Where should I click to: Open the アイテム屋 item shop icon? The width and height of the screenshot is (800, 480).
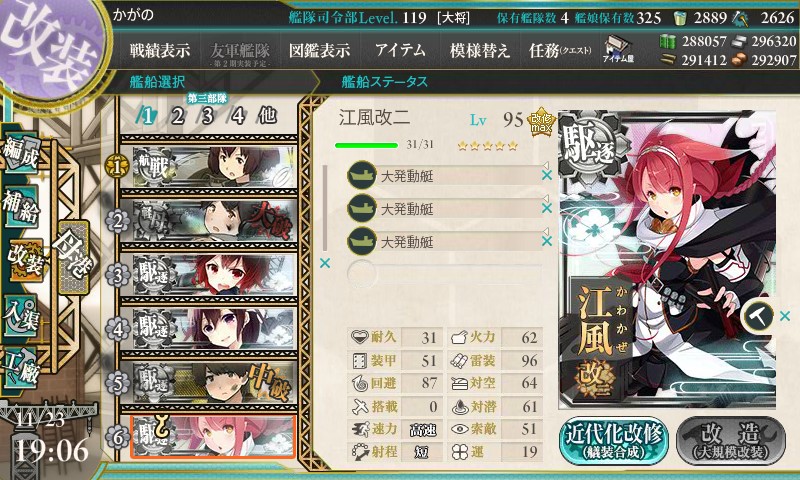pos(618,50)
